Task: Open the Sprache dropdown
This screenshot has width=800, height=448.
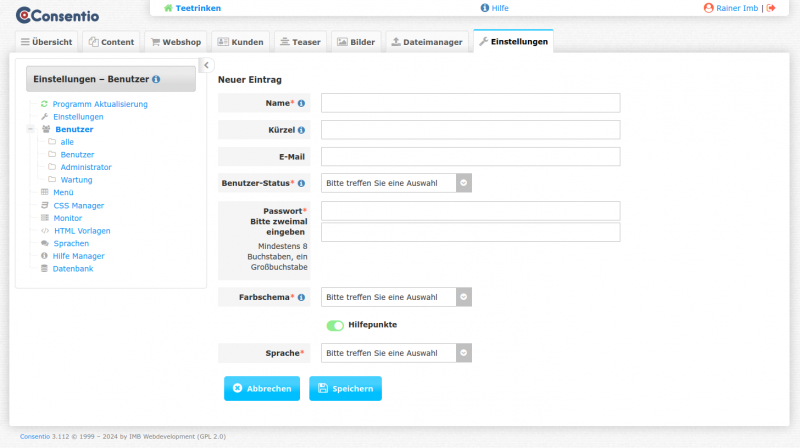Action: point(395,353)
